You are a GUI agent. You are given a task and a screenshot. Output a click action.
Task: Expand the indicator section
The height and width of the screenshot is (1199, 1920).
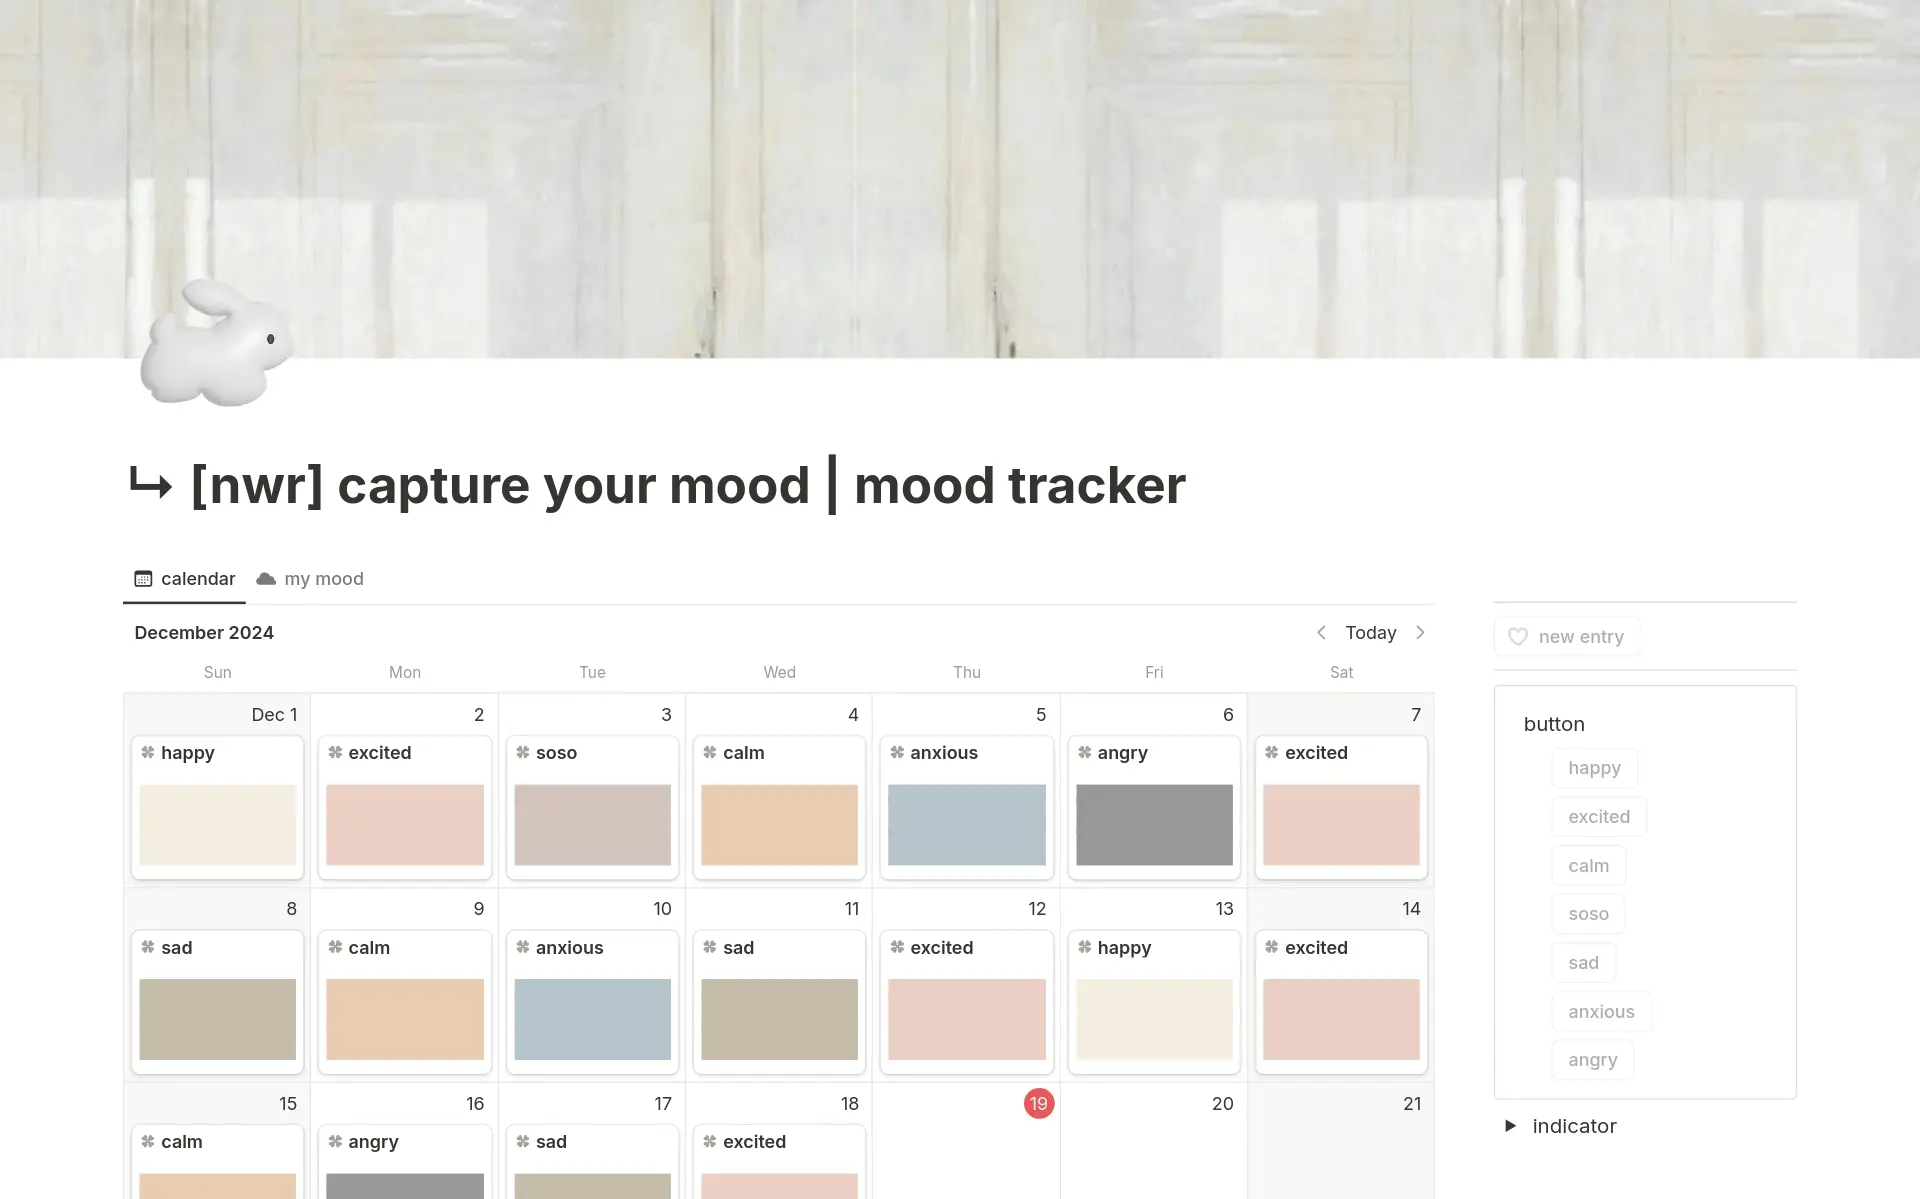pos(1511,1125)
